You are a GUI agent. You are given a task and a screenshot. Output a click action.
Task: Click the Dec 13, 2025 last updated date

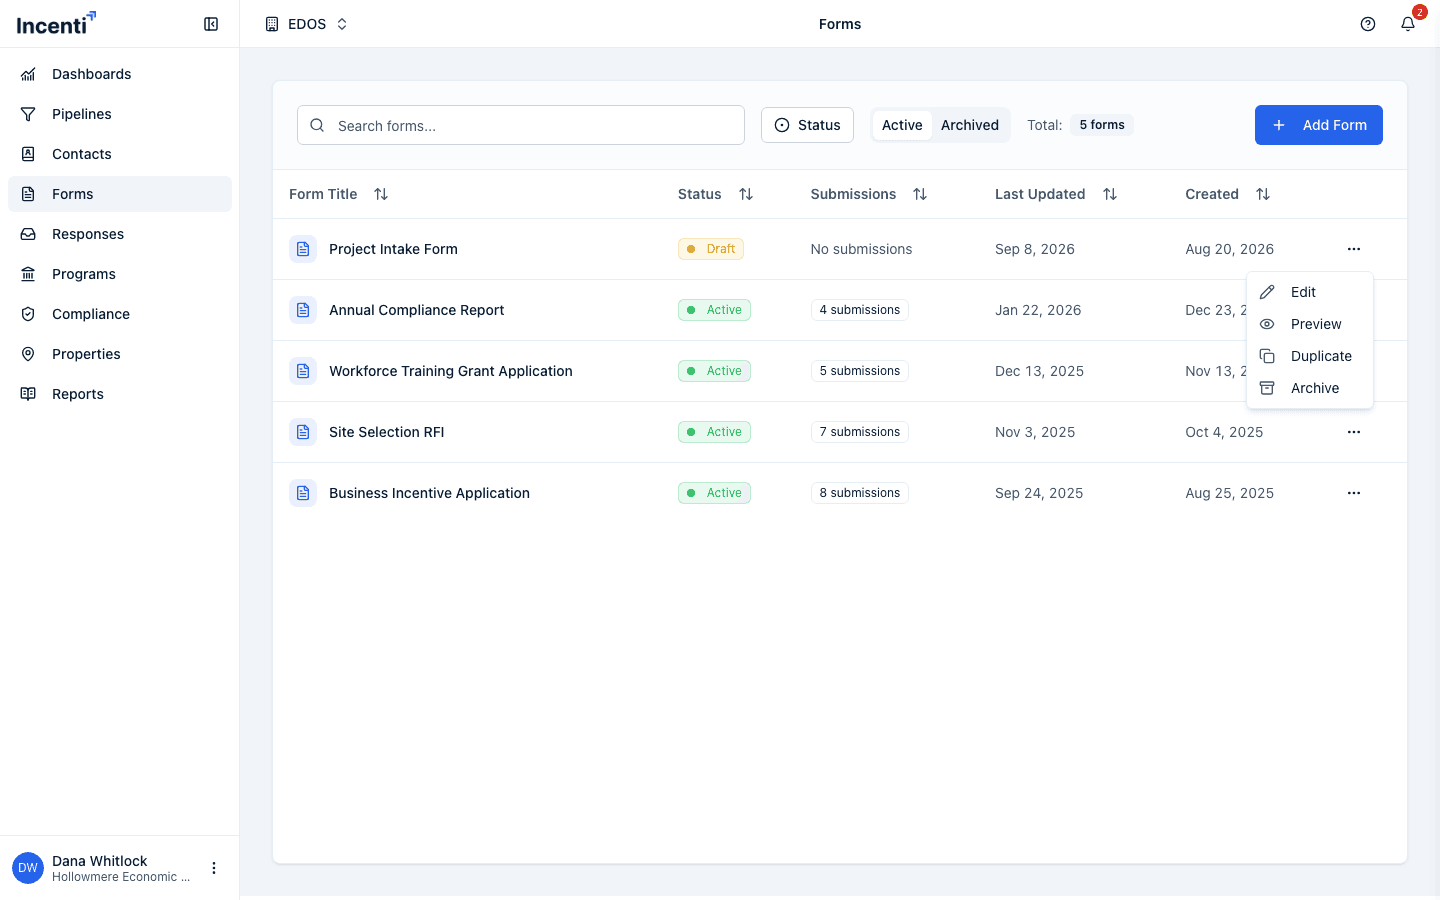pos(1039,371)
